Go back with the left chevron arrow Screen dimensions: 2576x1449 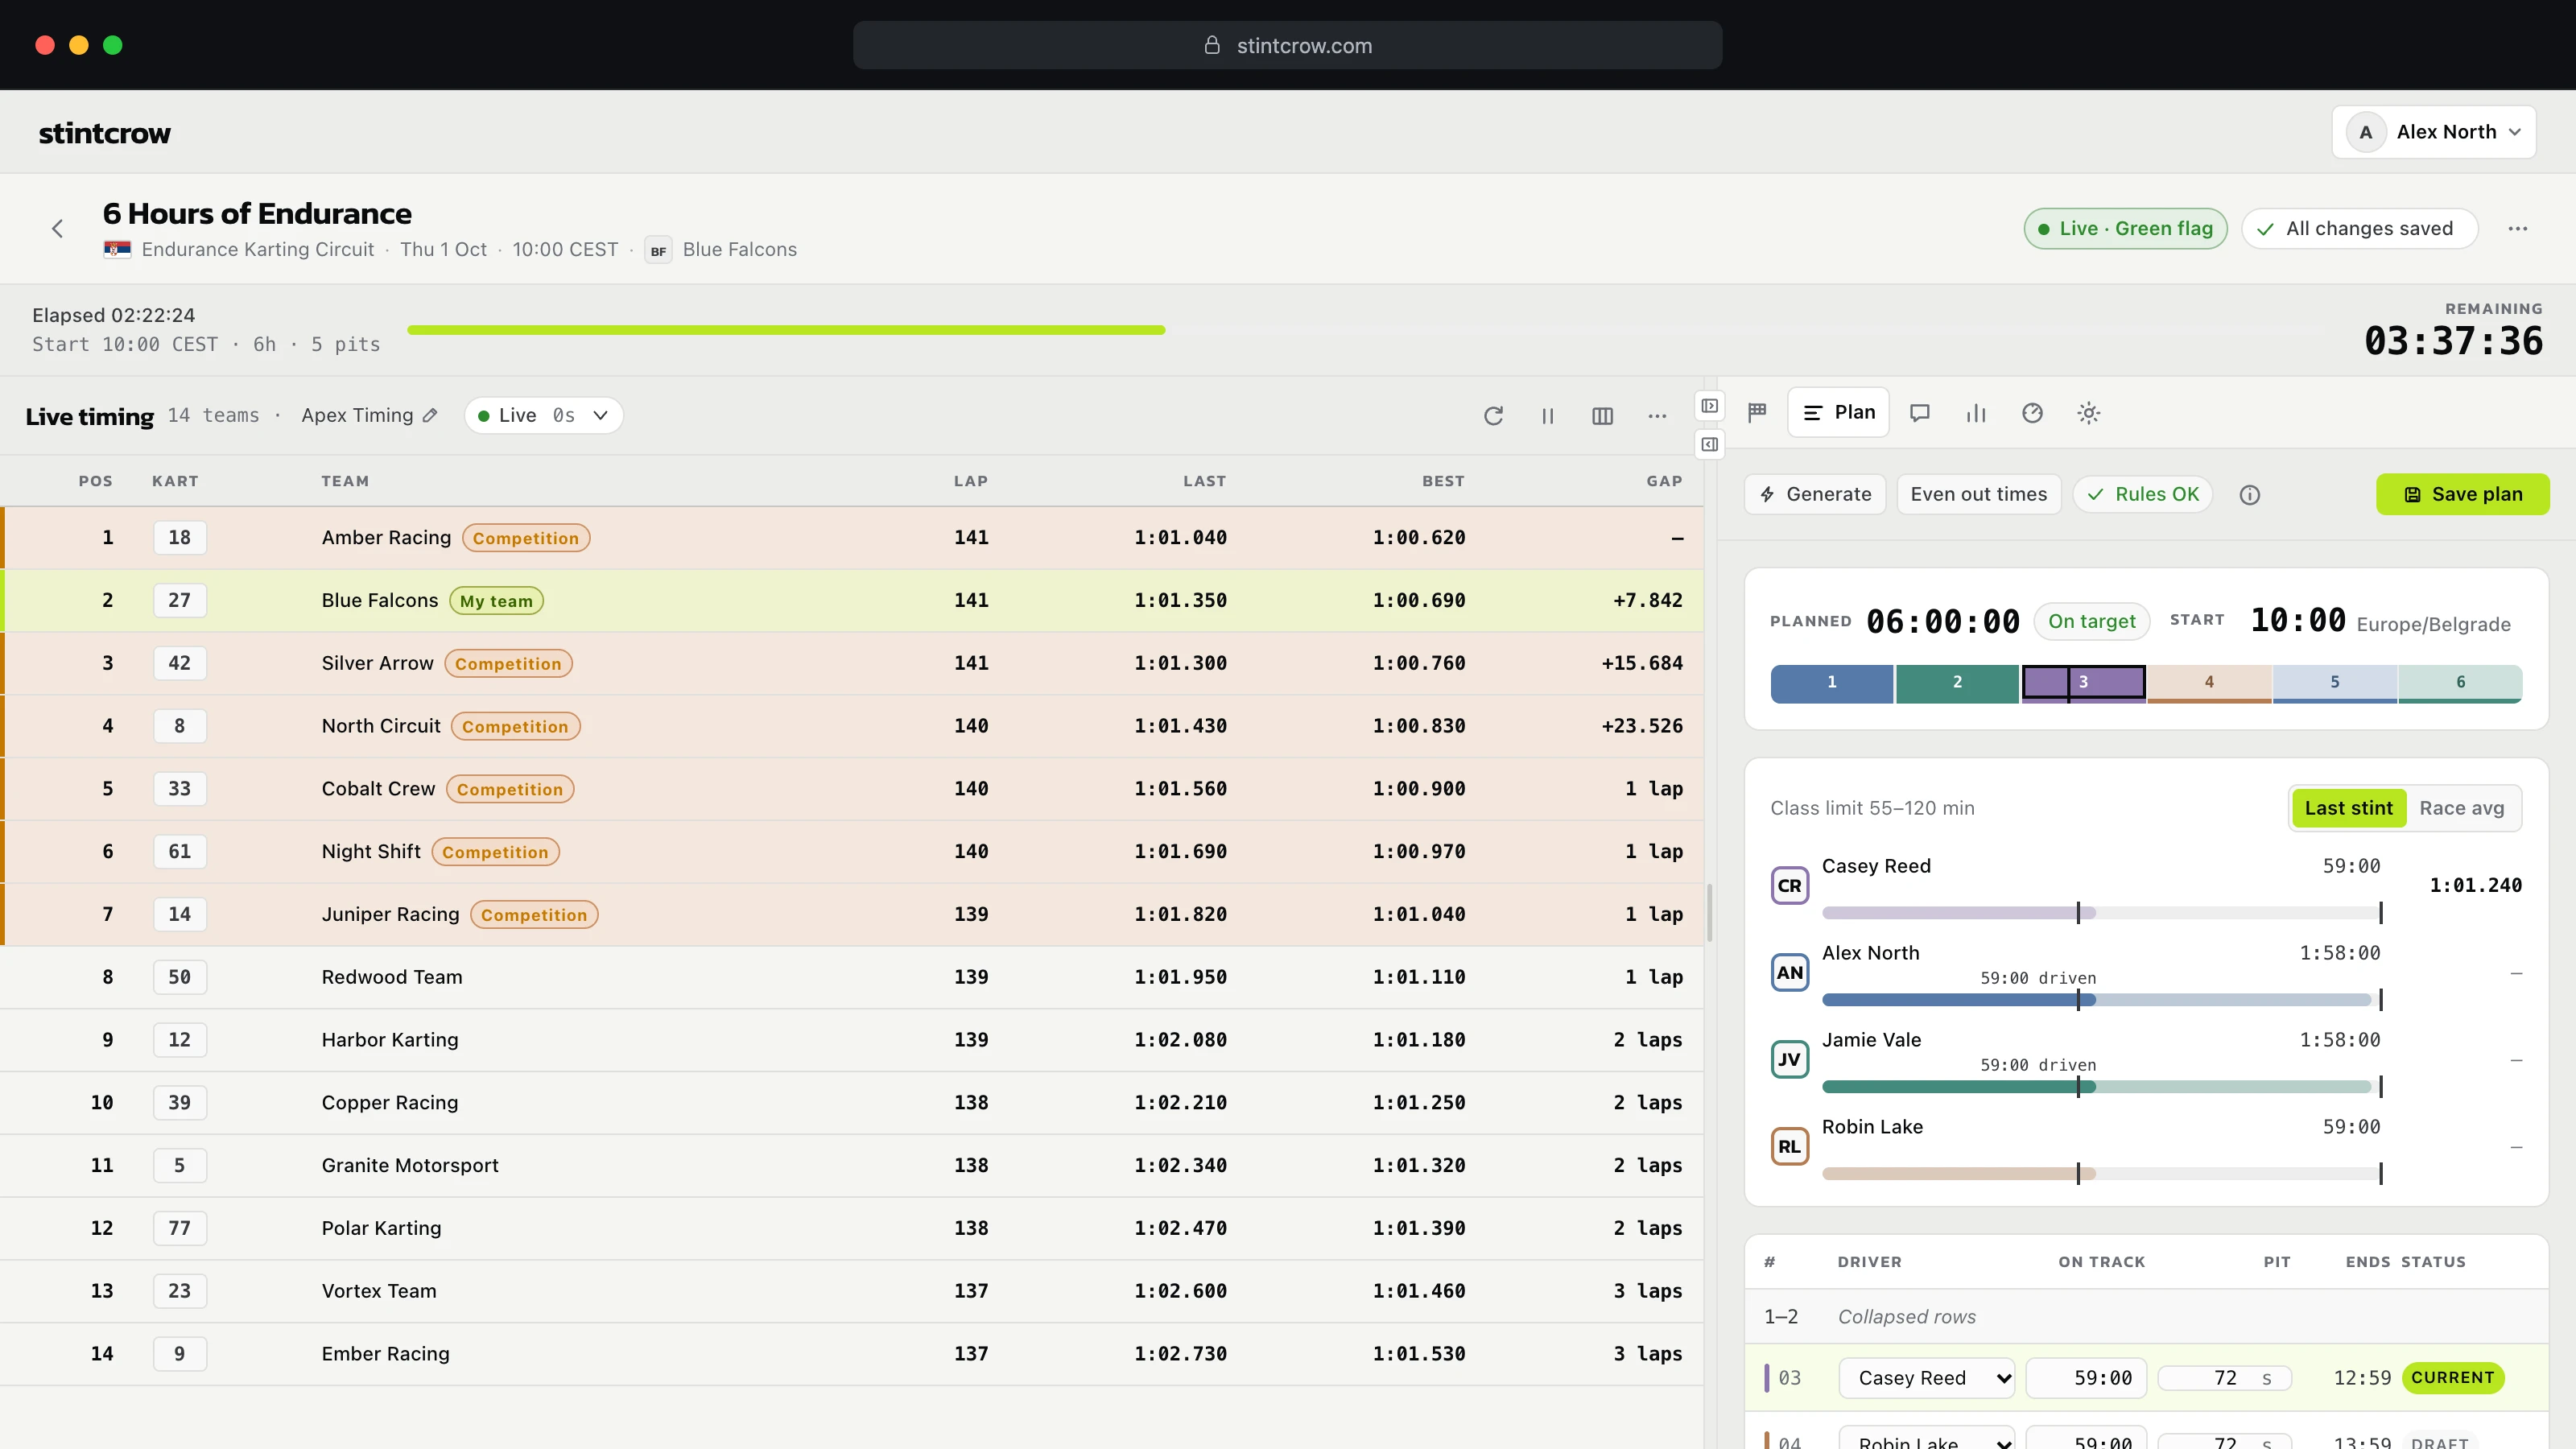pyautogui.click(x=57, y=229)
